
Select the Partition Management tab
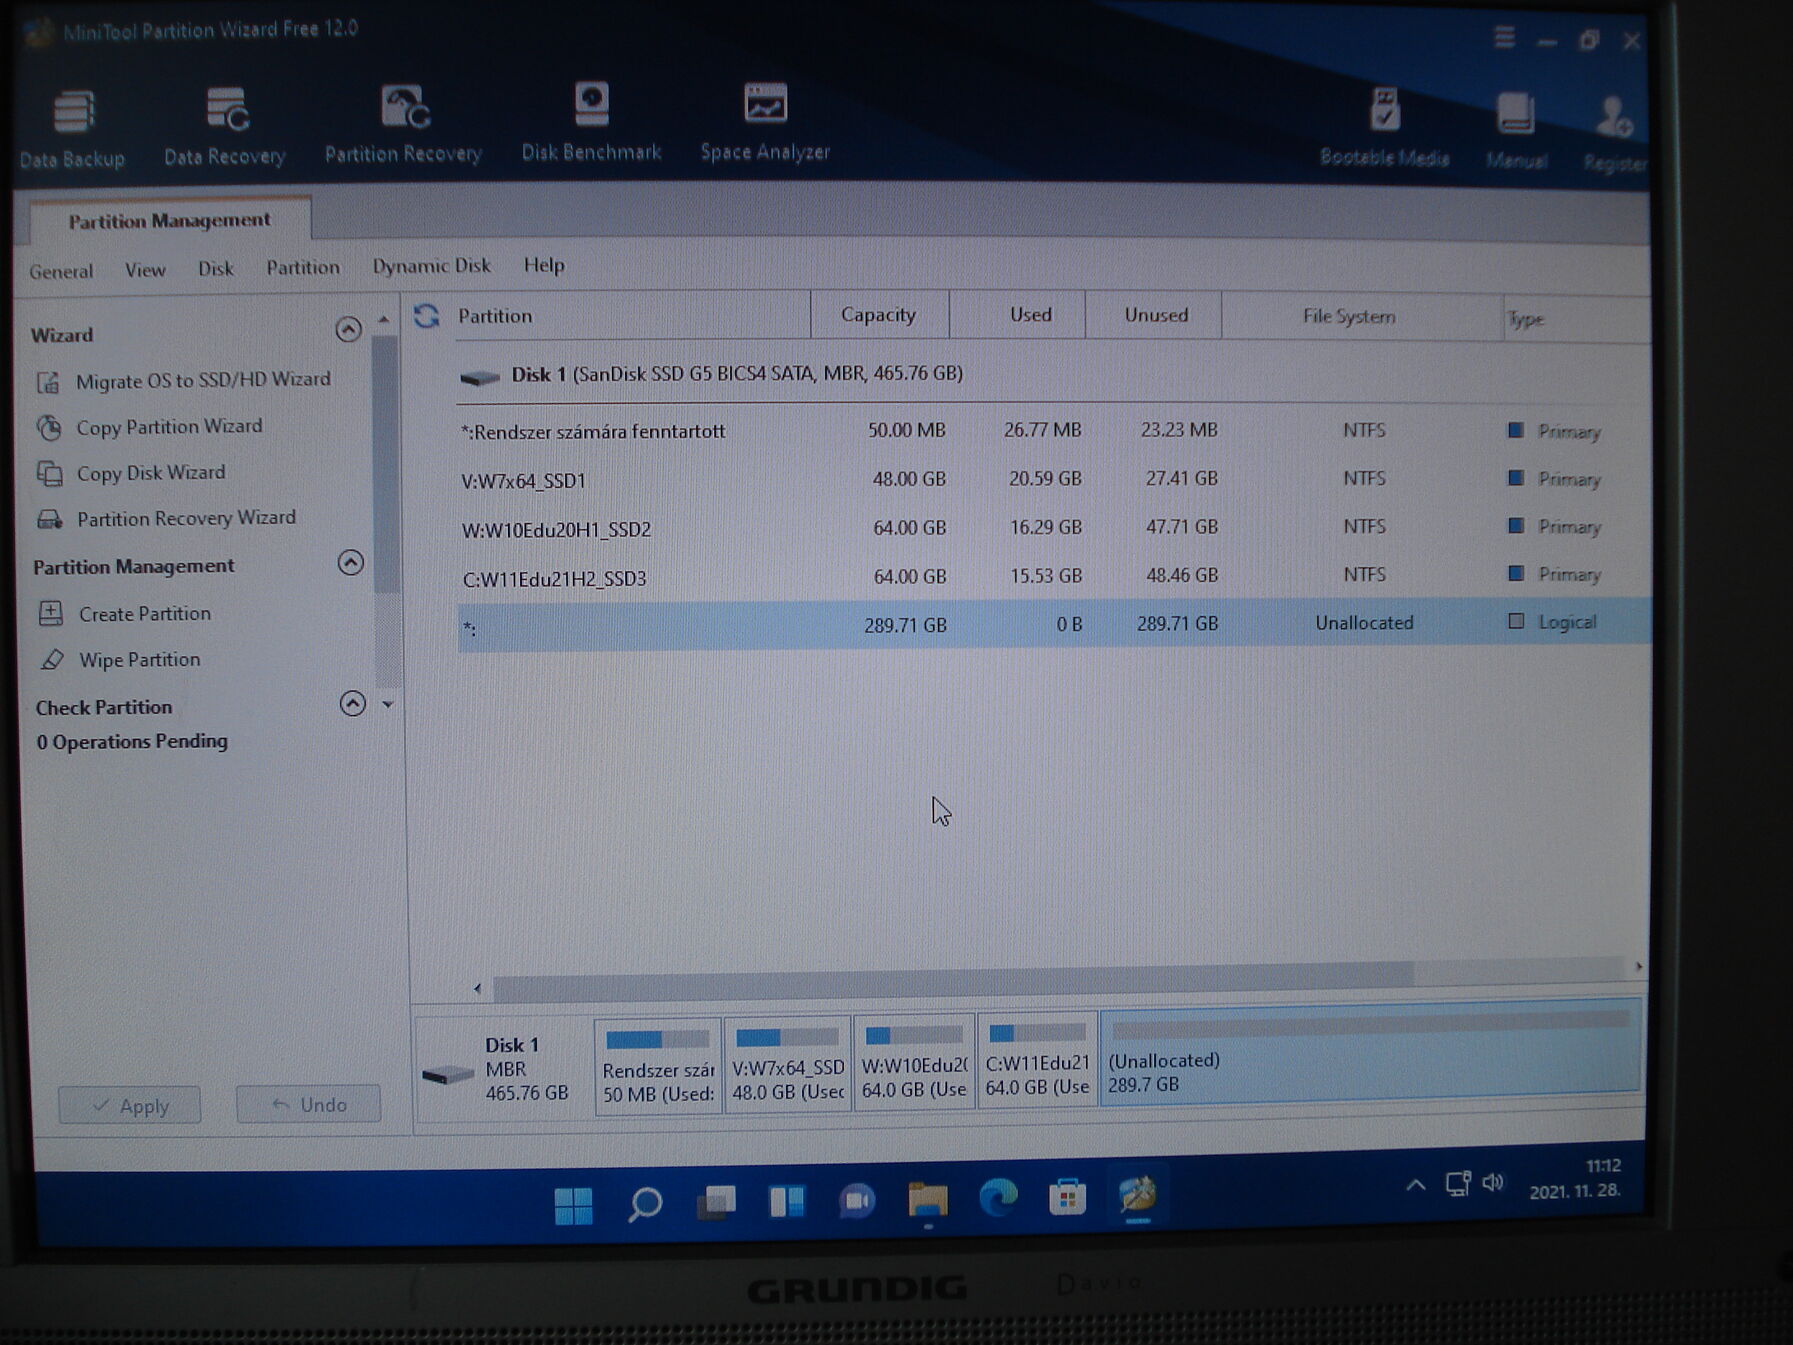169,220
